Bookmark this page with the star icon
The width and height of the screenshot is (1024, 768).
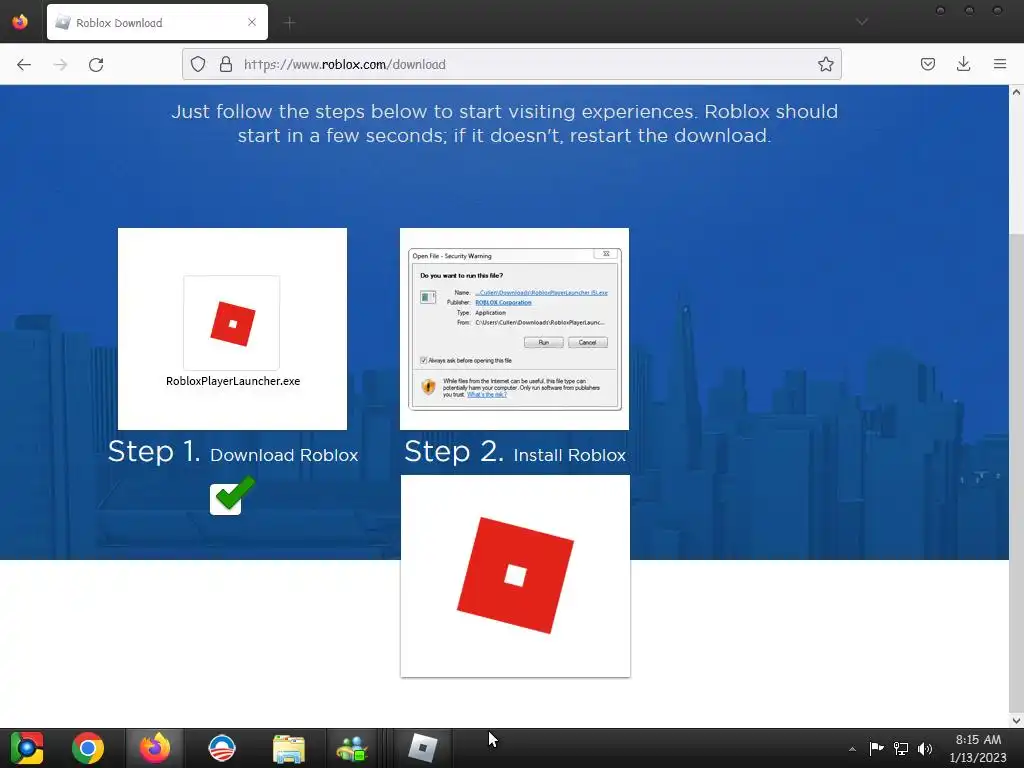click(x=825, y=64)
